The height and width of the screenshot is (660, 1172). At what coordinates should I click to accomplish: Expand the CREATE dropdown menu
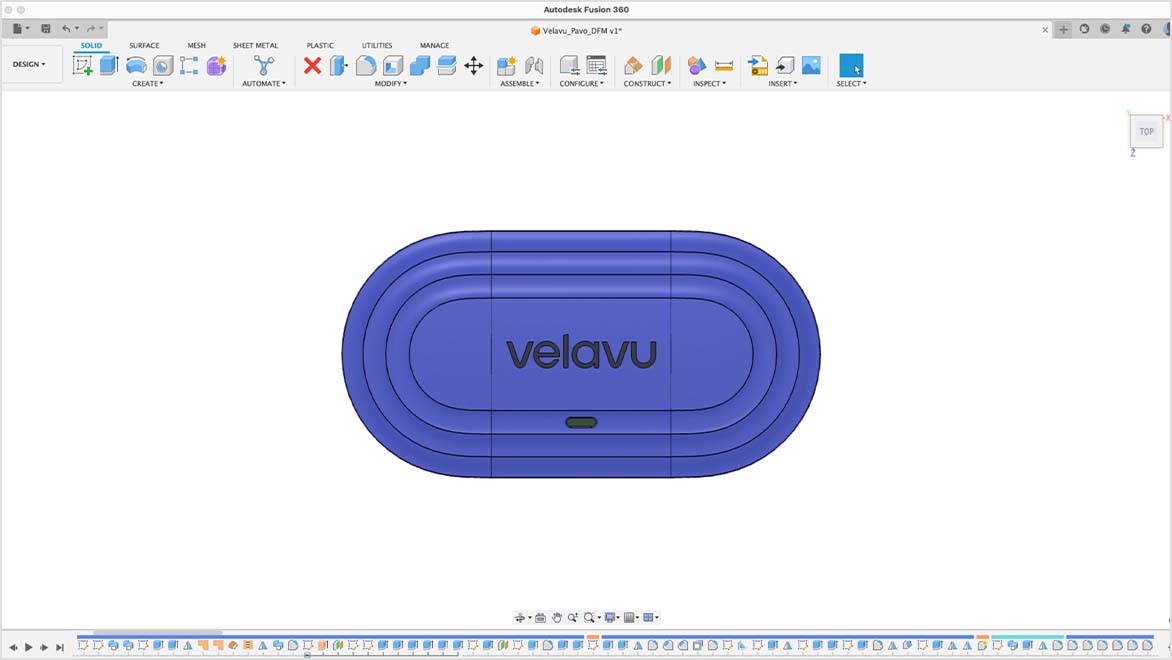(147, 83)
